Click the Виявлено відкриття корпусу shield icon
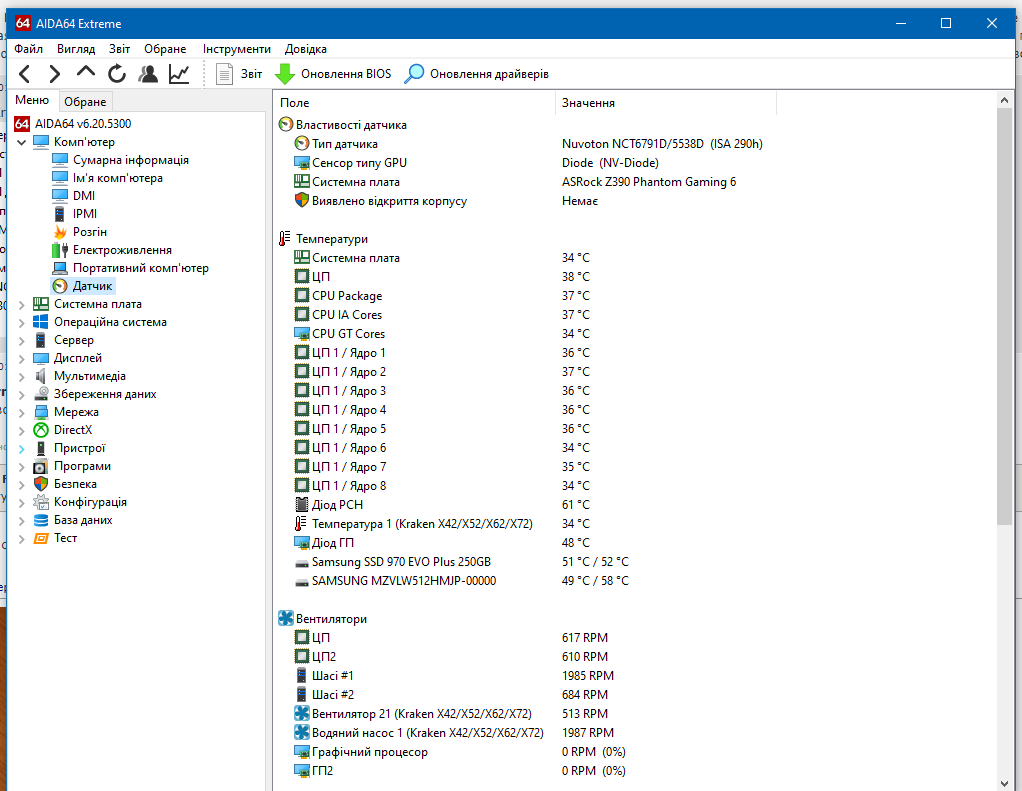The height and width of the screenshot is (791, 1022). [x=302, y=200]
